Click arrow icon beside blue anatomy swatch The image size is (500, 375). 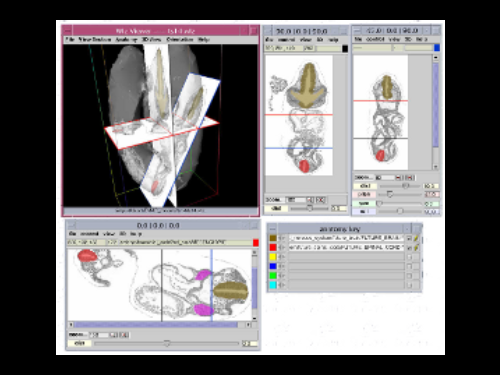pos(282,266)
